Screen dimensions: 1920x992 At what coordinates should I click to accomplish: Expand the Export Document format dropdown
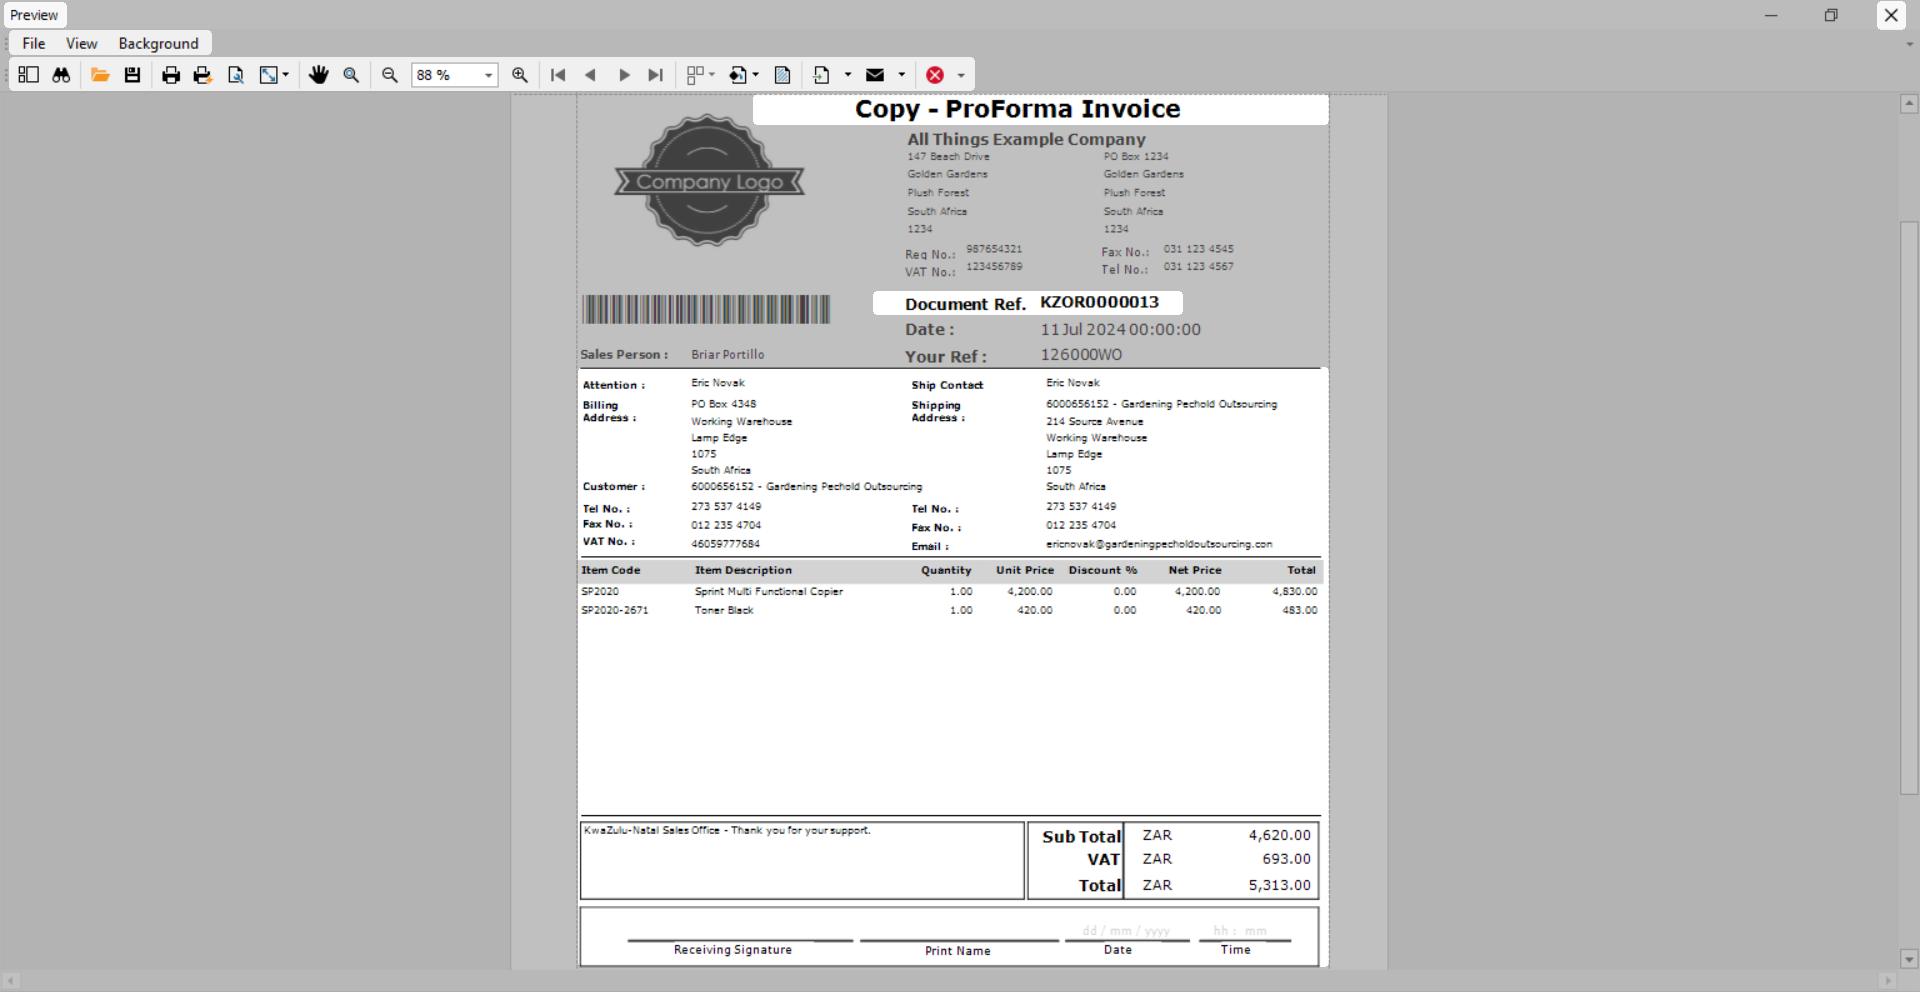tap(848, 75)
